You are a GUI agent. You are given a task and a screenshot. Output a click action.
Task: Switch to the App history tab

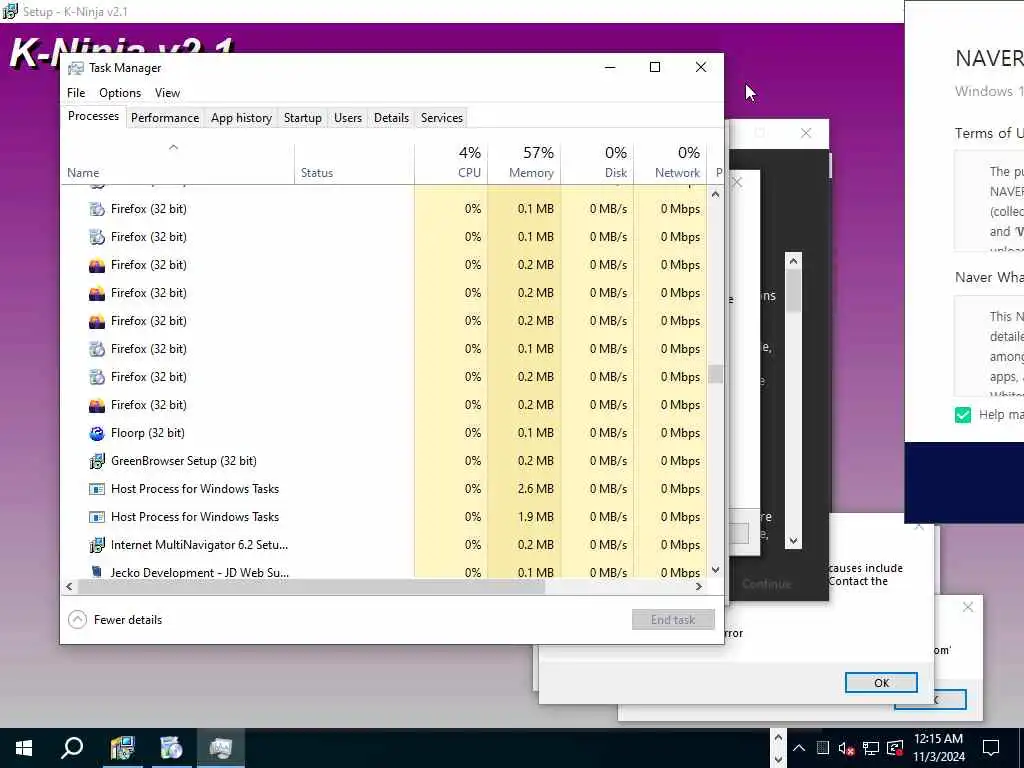click(241, 118)
